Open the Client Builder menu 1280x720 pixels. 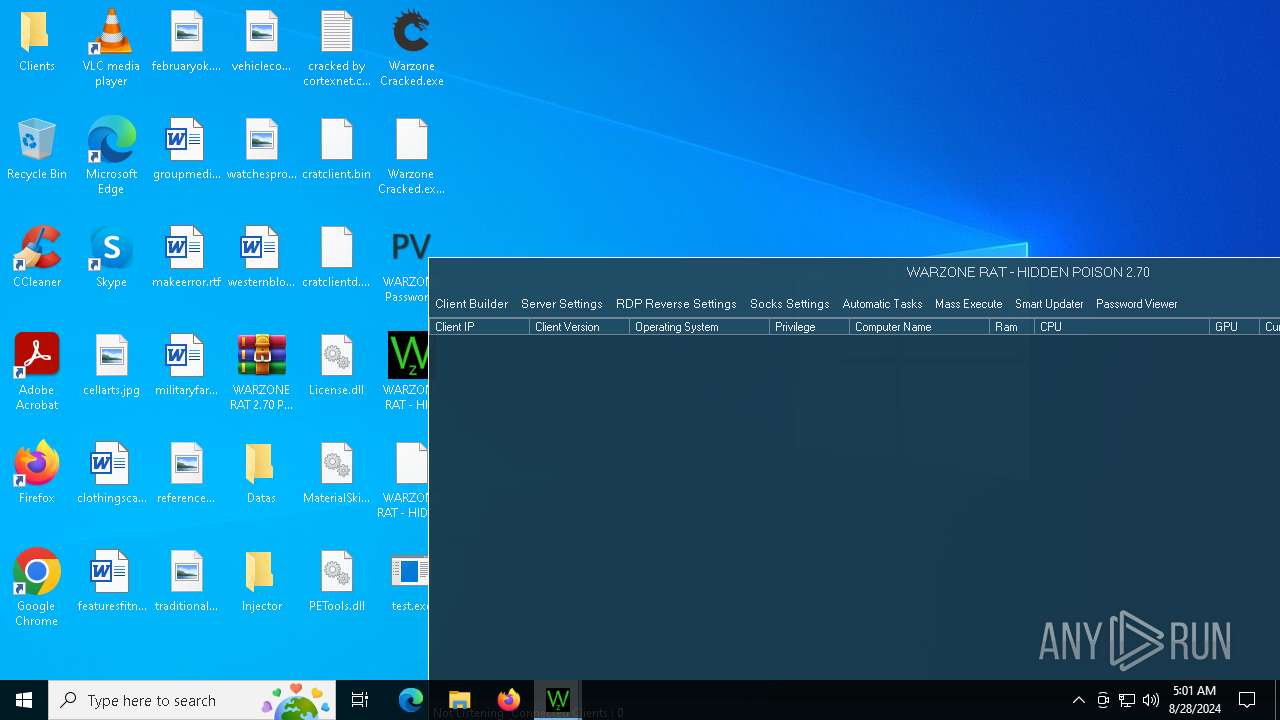[x=471, y=304]
